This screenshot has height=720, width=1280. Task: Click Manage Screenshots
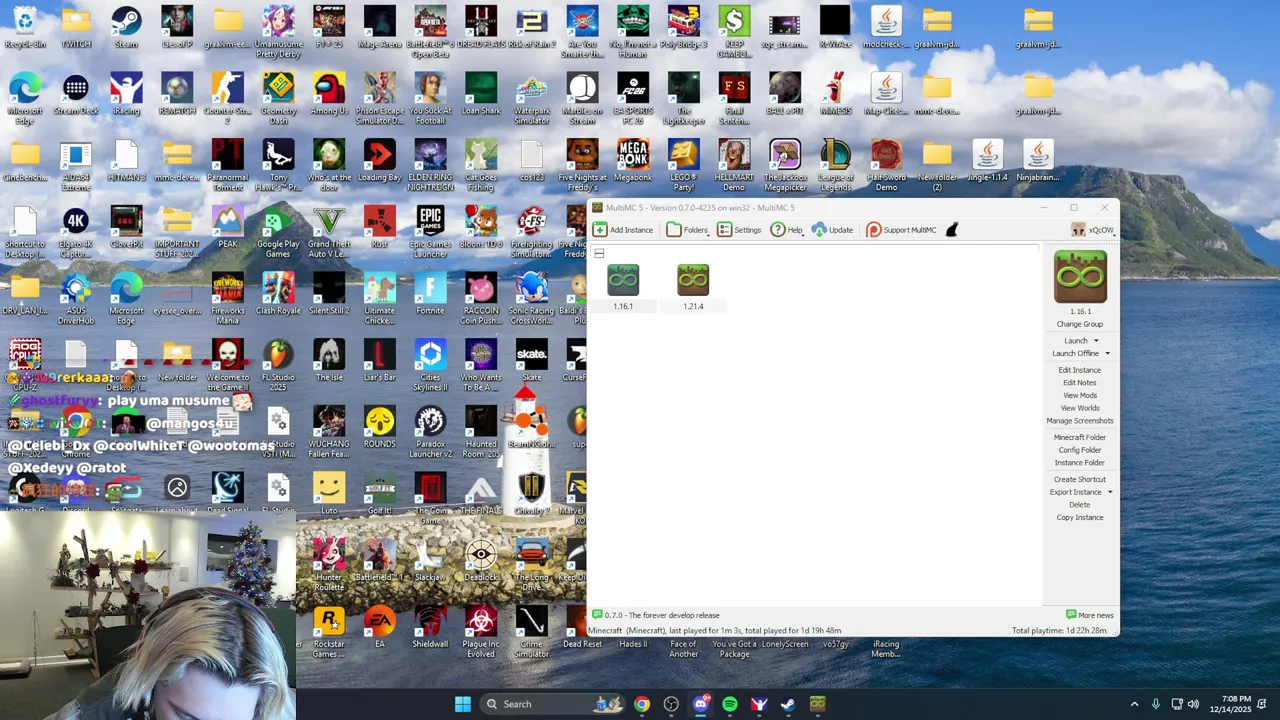[1080, 421]
